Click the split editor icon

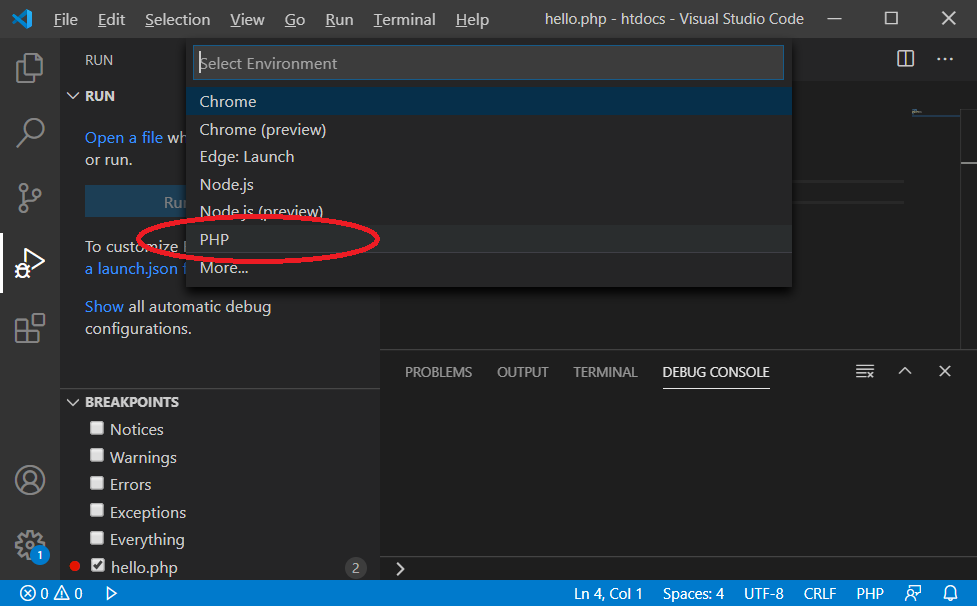point(905,59)
